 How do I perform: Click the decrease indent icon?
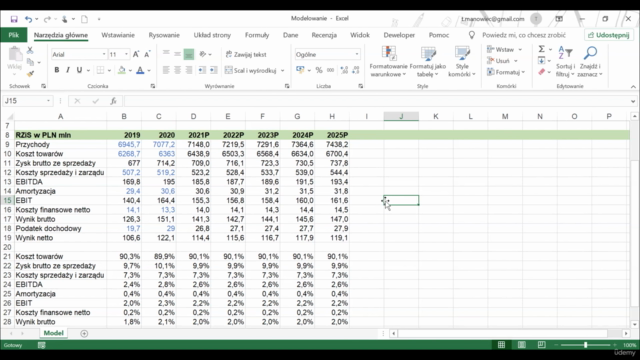point(202,70)
